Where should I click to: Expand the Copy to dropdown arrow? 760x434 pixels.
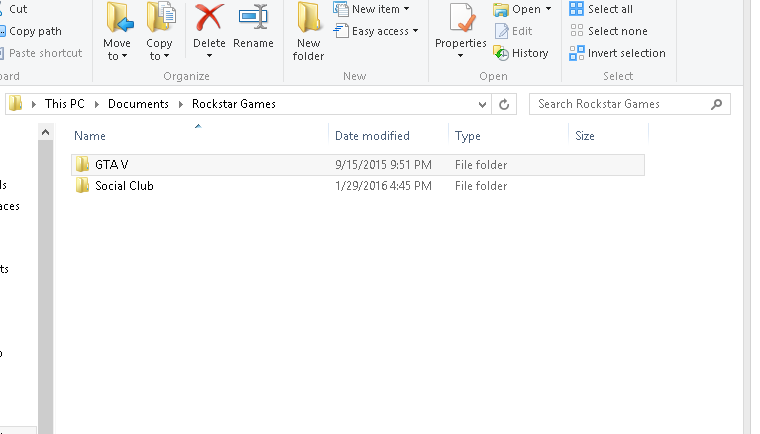click(166, 56)
